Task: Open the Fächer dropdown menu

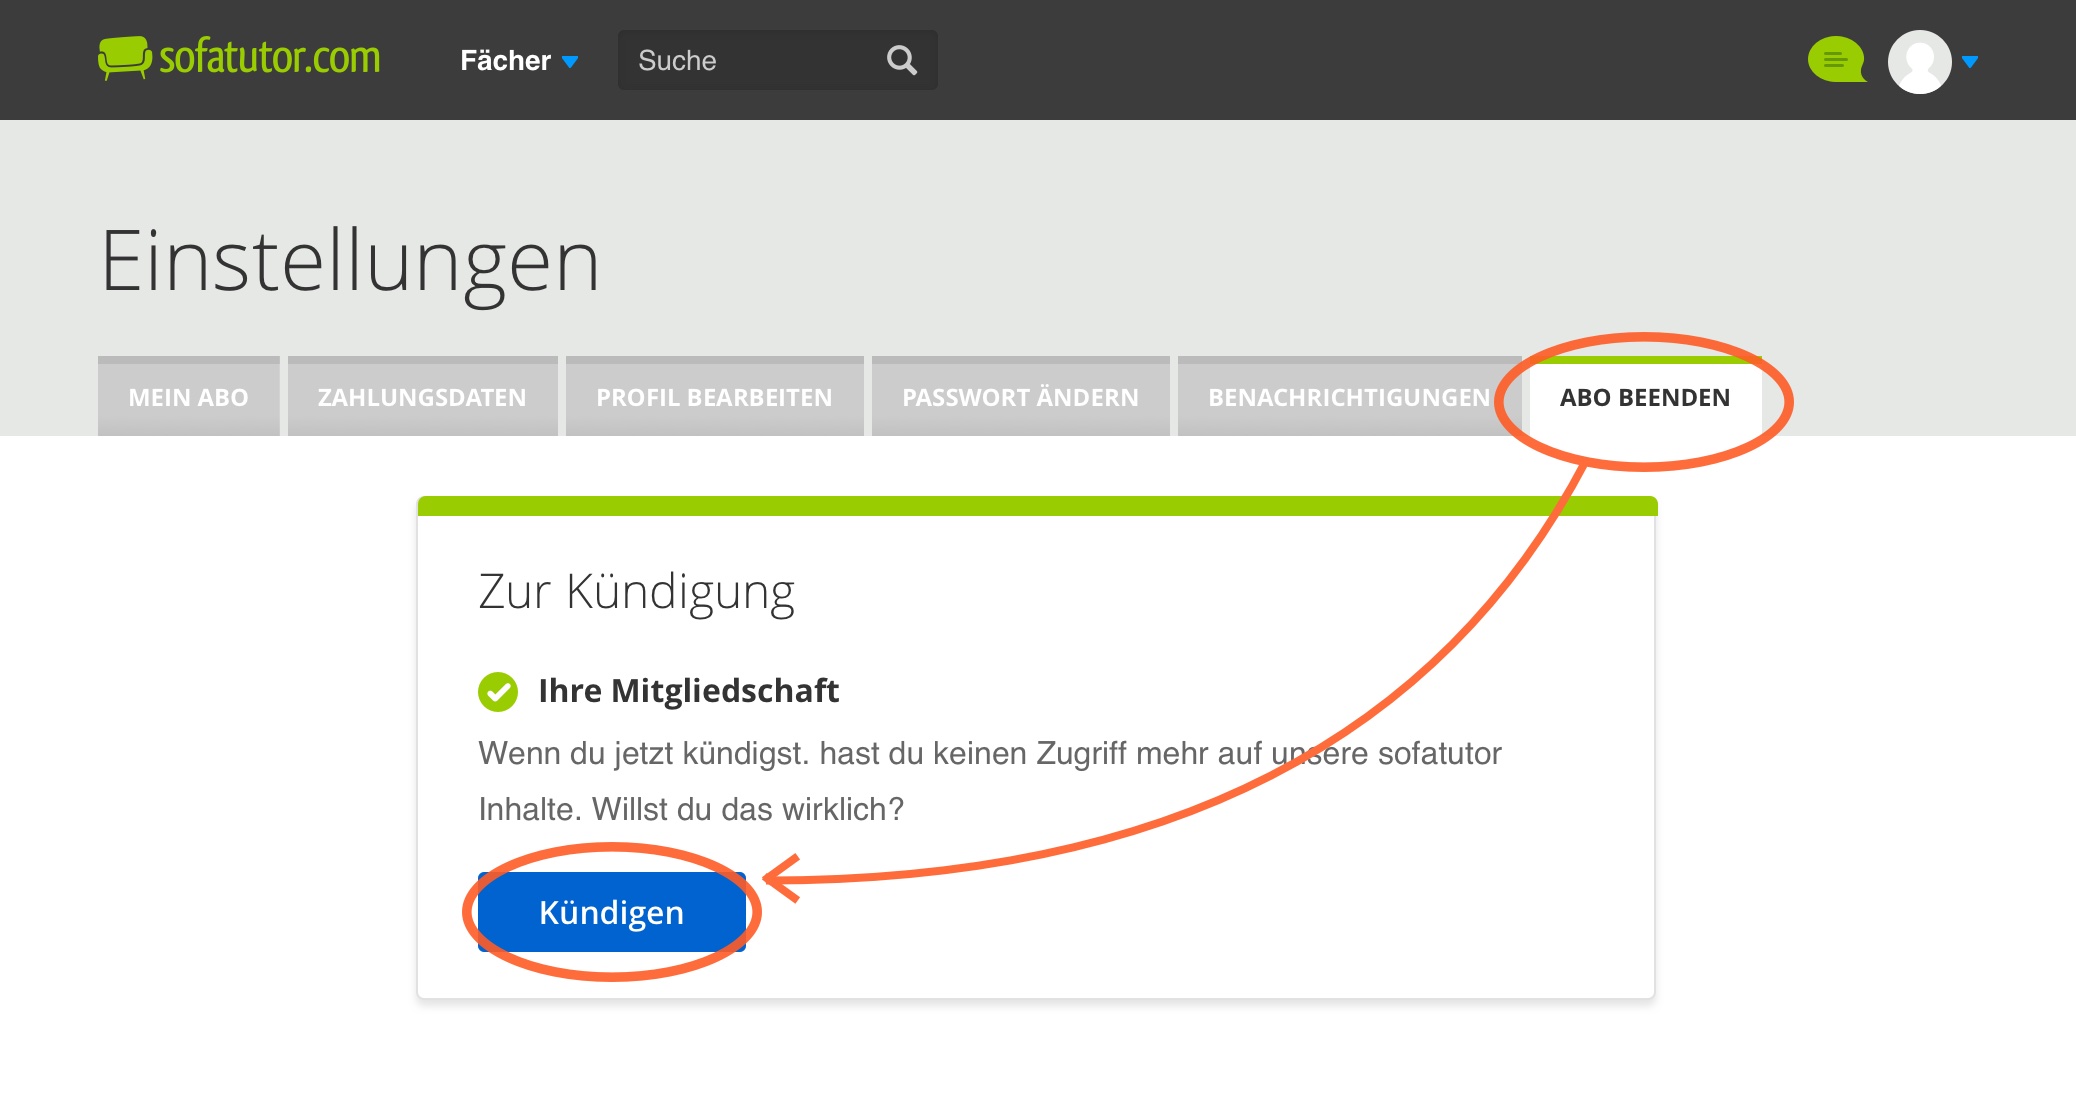Action: pyautogui.click(x=518, y=61)
